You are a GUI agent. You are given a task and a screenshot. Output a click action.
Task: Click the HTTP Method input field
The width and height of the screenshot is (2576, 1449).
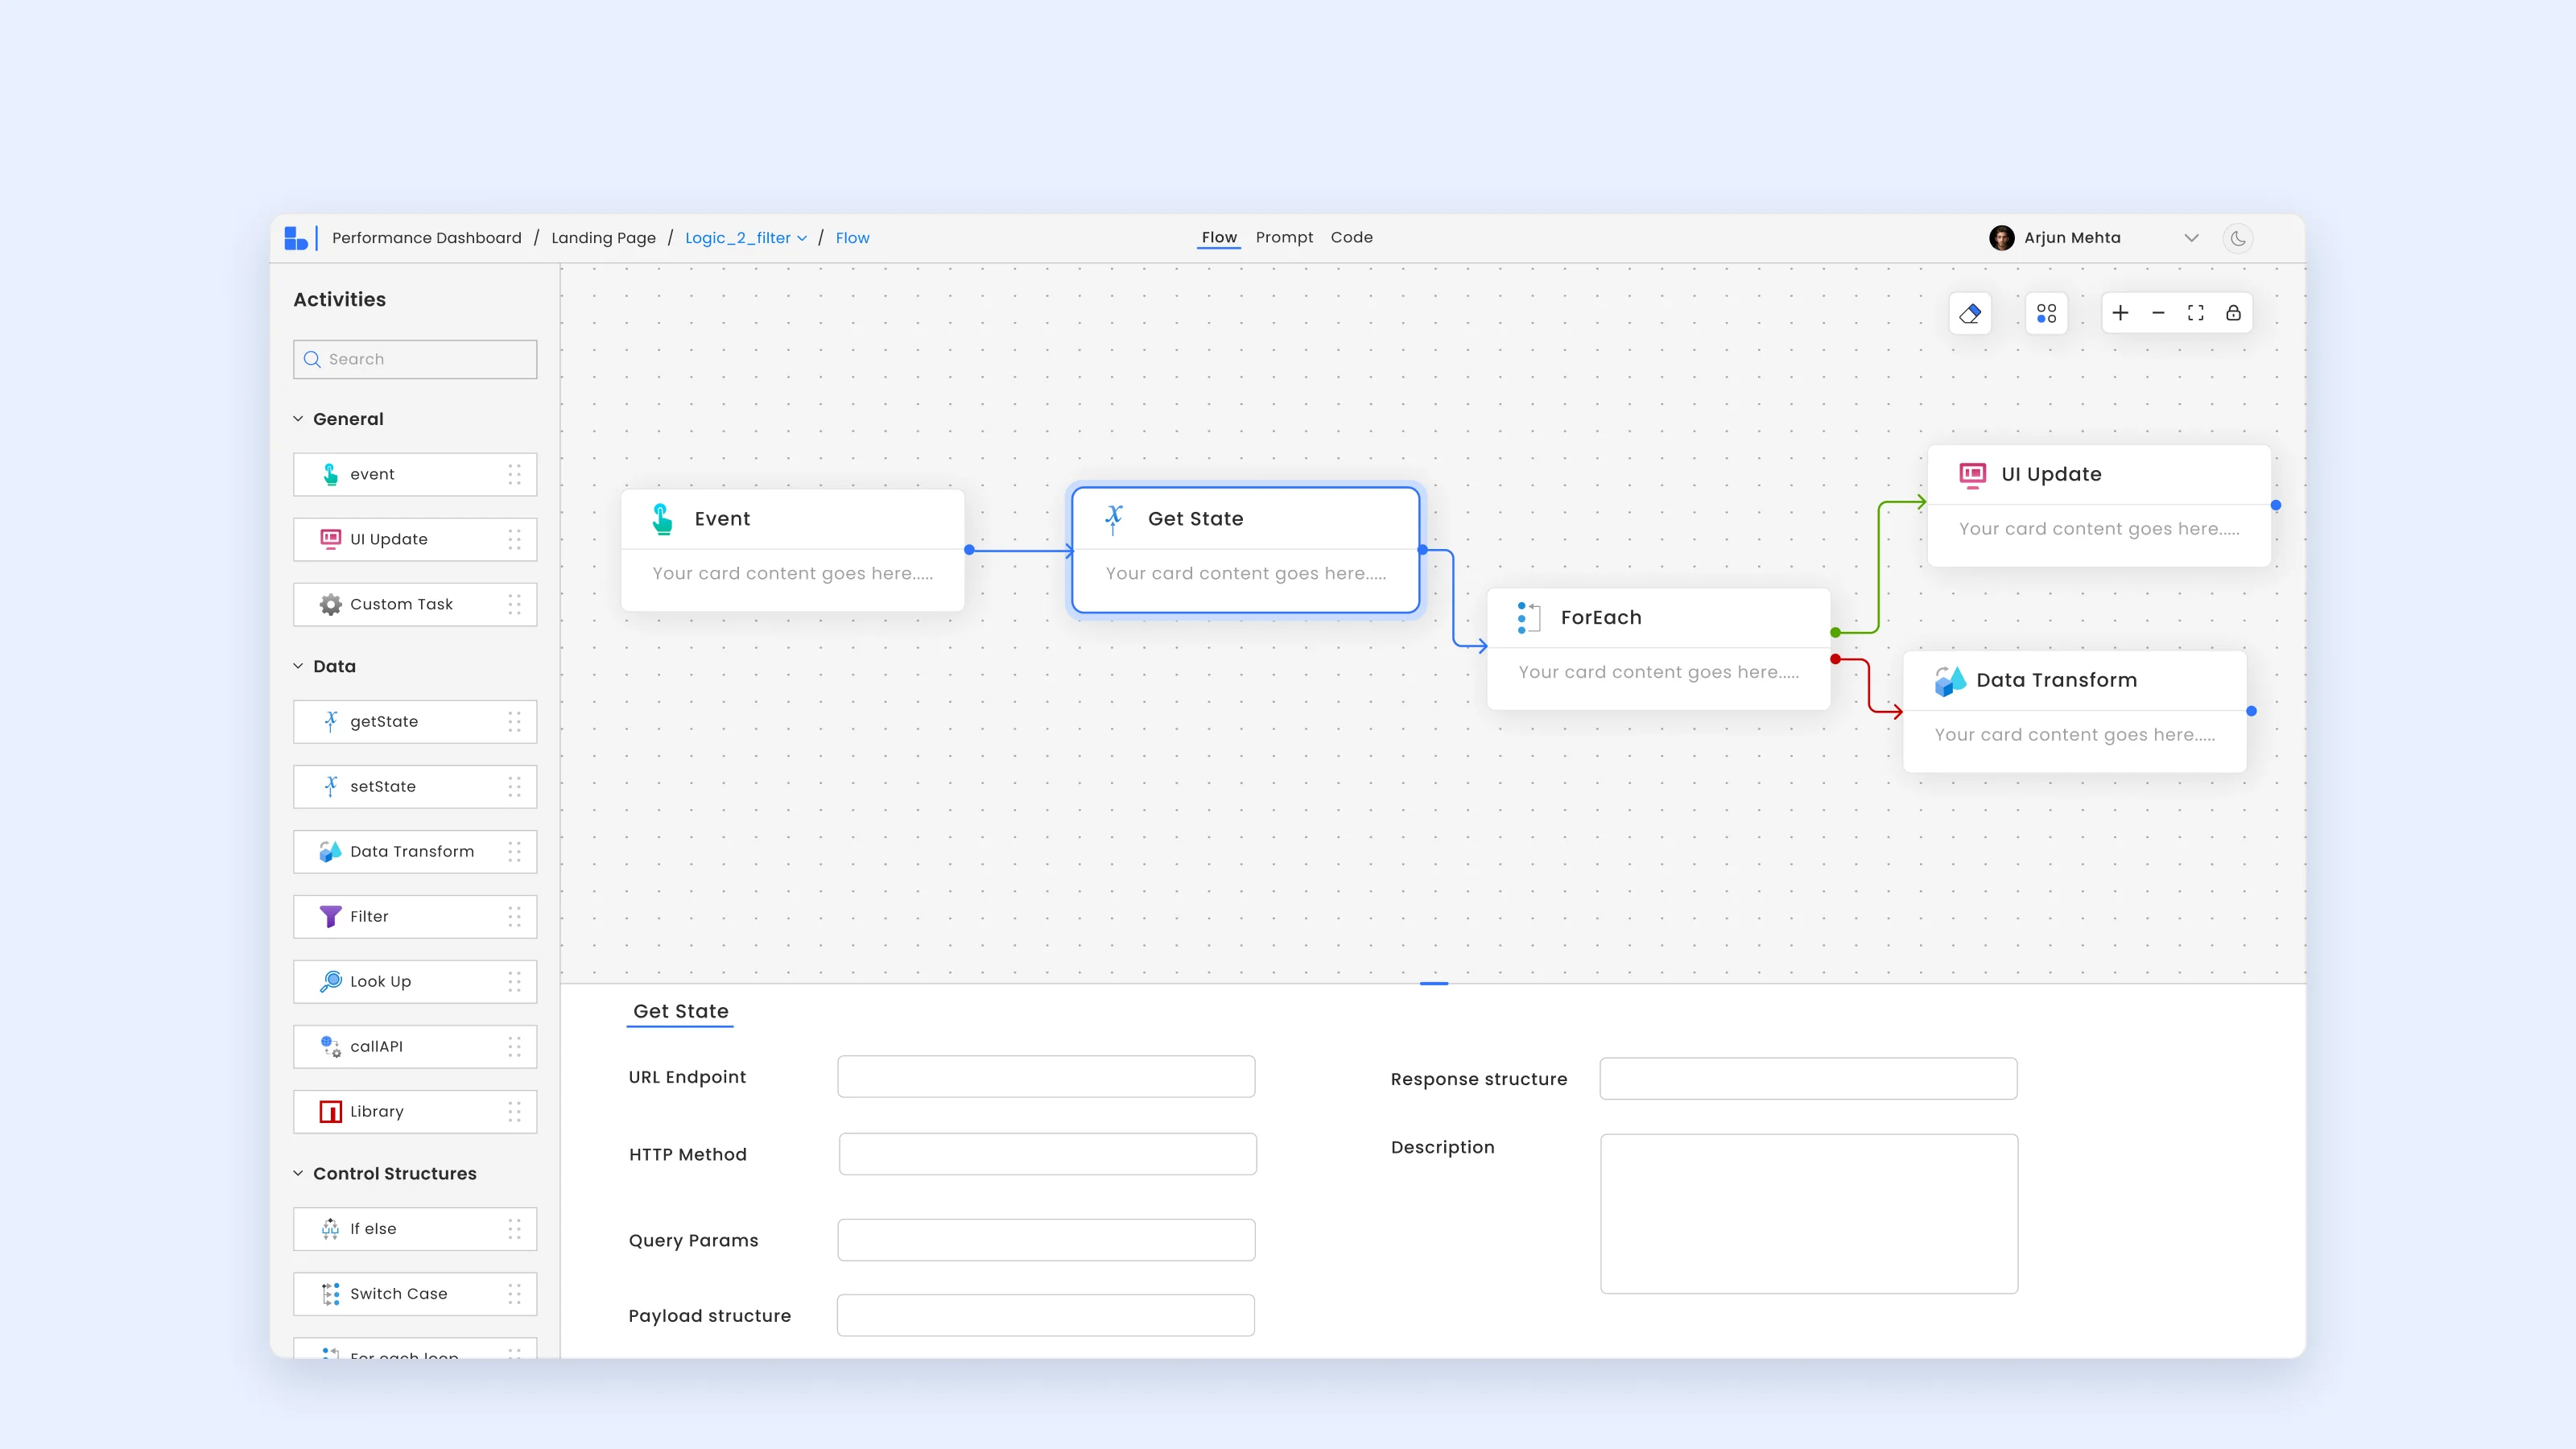[1047, 1154]
